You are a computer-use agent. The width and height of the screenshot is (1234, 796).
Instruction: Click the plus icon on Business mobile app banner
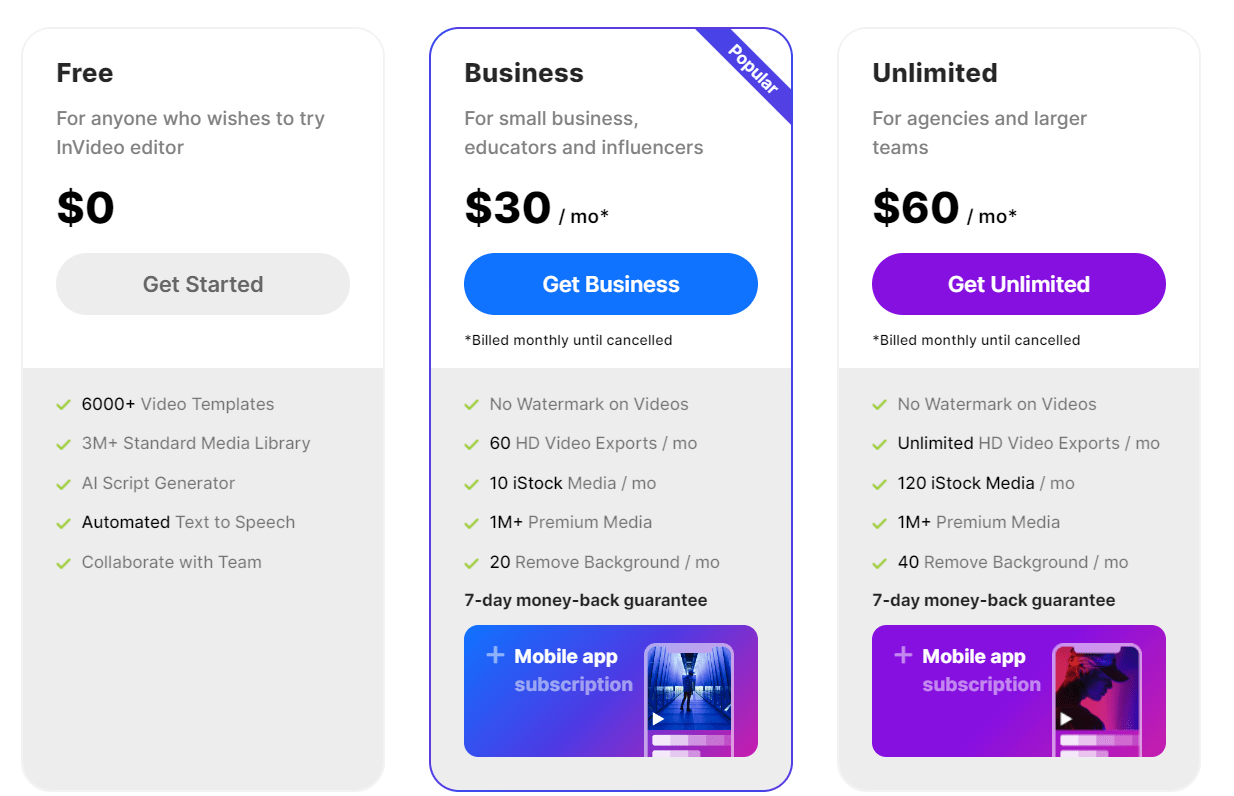click(x=495, y=655)
